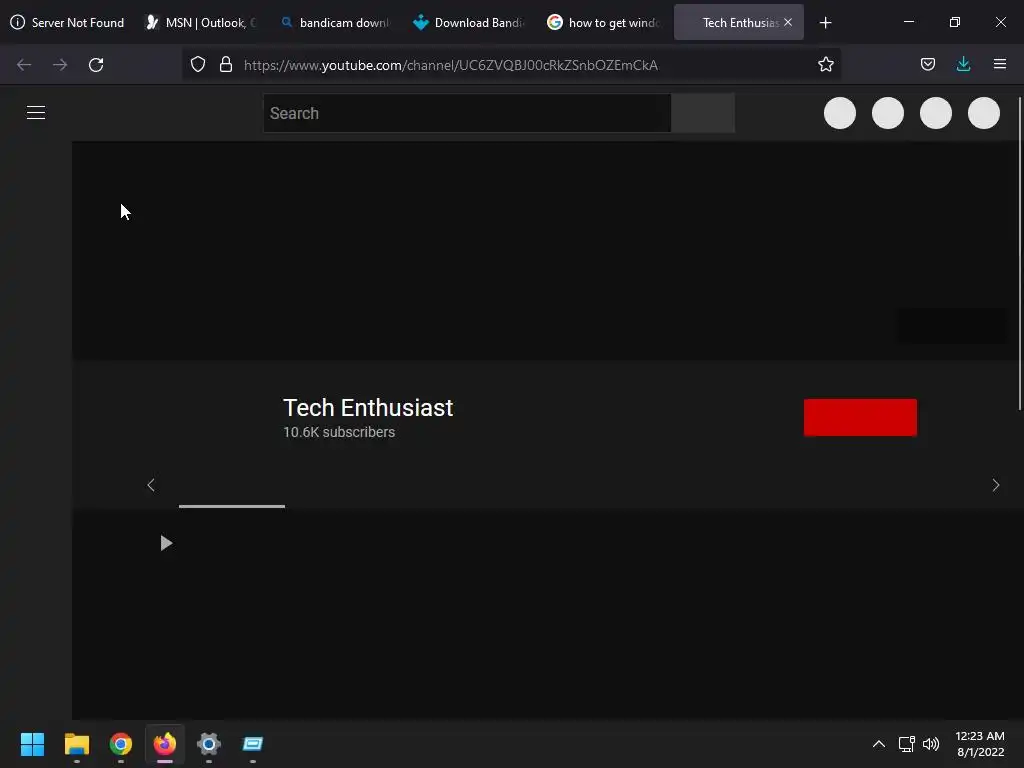Click second circular header icon placeholder
The height and width of the screenshot is (768, 1024).
(x=888, y=113)
